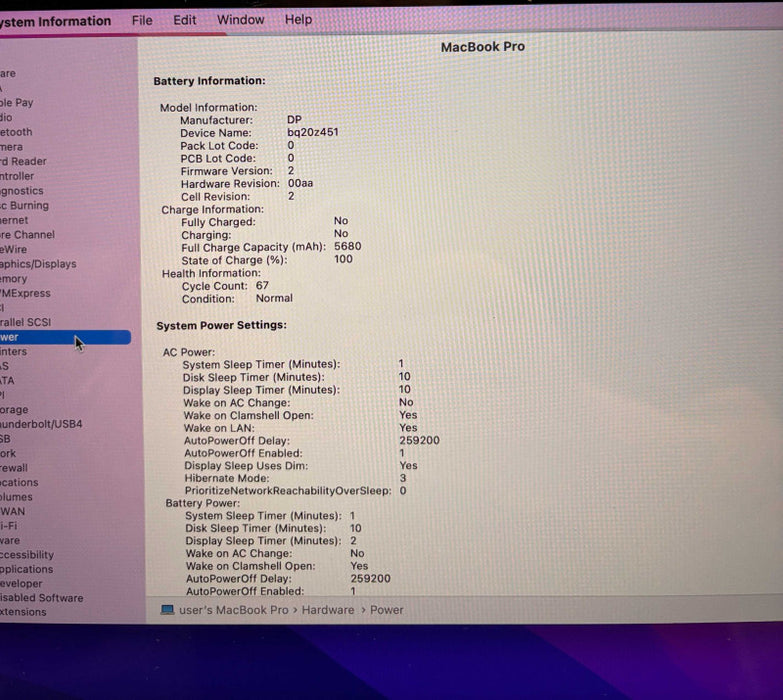Select Camera in the sidebar
The height and width of the screenshot is (700, 783).
pos(11,147)
